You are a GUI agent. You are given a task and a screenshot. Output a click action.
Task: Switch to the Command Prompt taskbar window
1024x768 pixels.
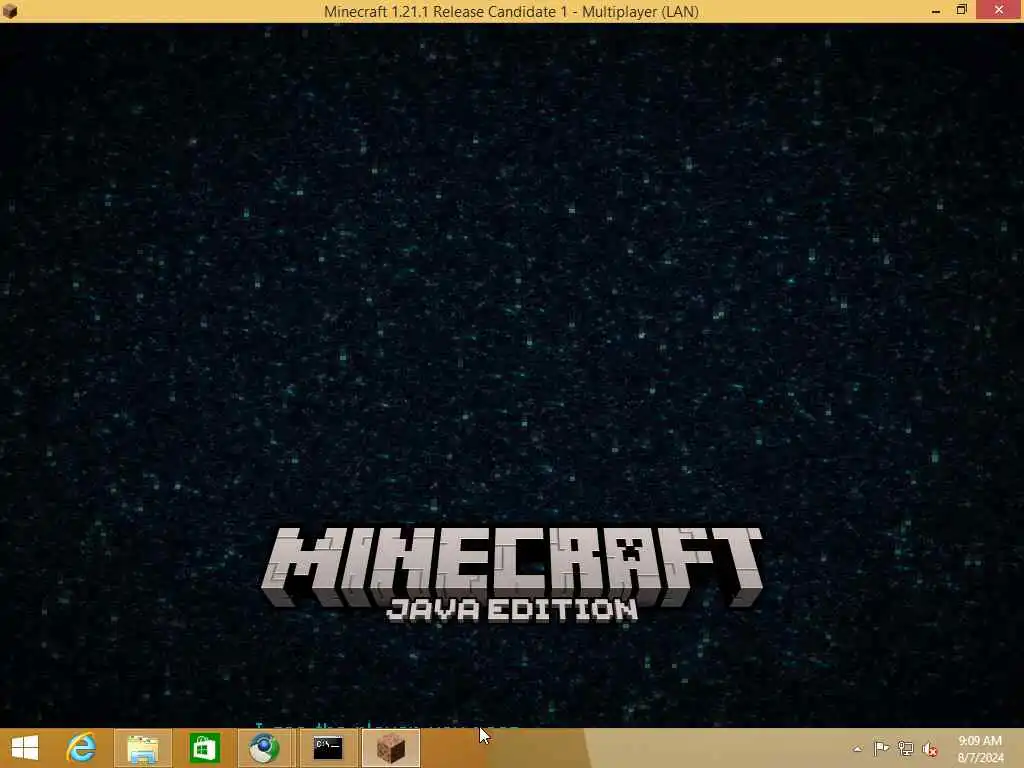[x=327, y=748]
